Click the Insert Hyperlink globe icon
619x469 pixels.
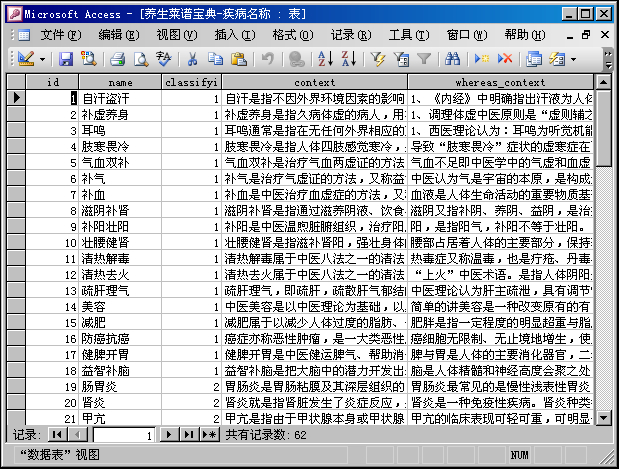296,59
